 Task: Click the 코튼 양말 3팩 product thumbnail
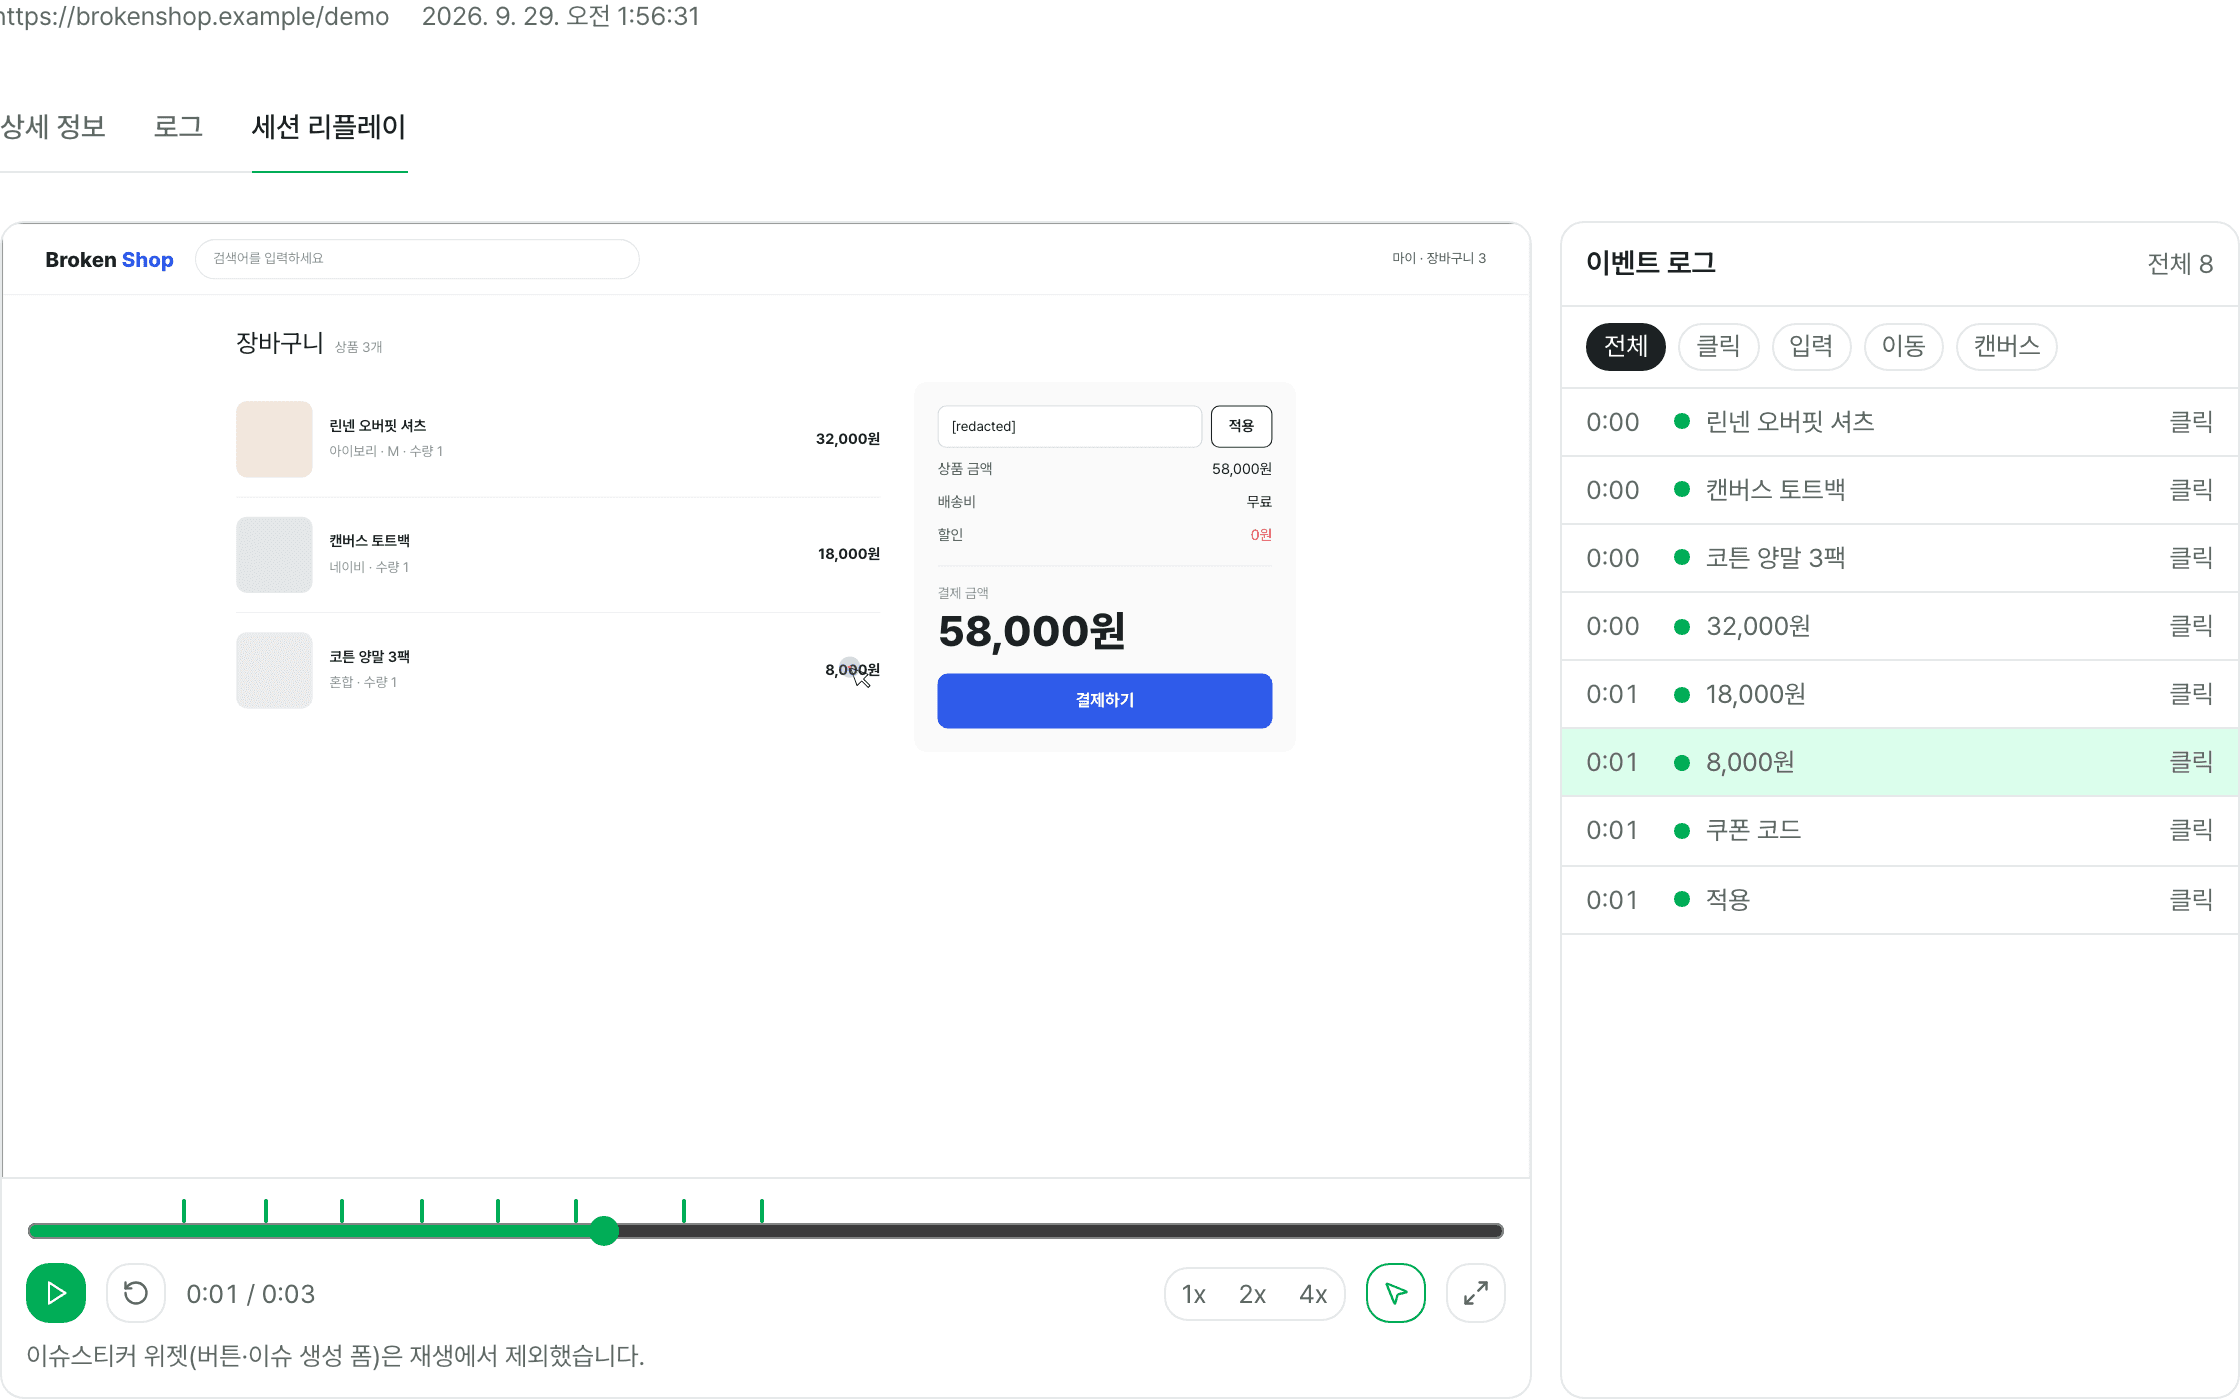click(x=274, y=670)
